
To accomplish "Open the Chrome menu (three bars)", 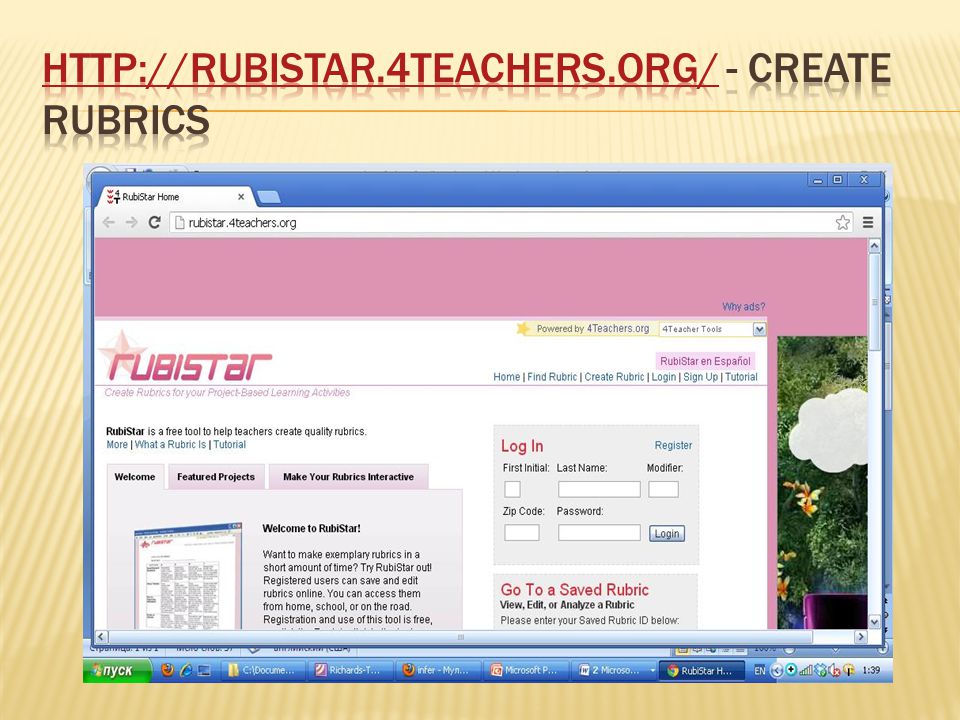I will tap(868, 222).
